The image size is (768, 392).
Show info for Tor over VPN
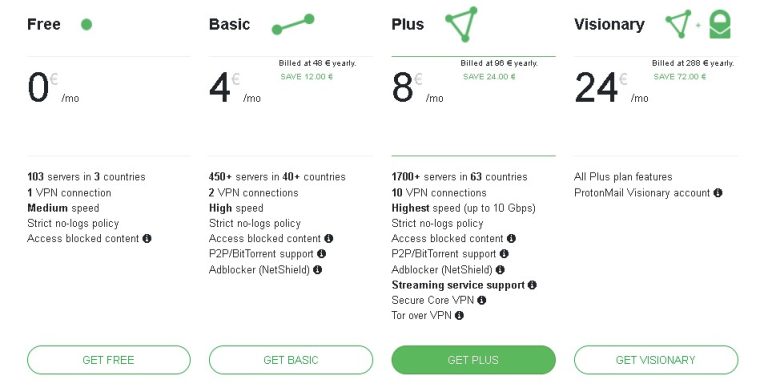click(x=459, y=316)
